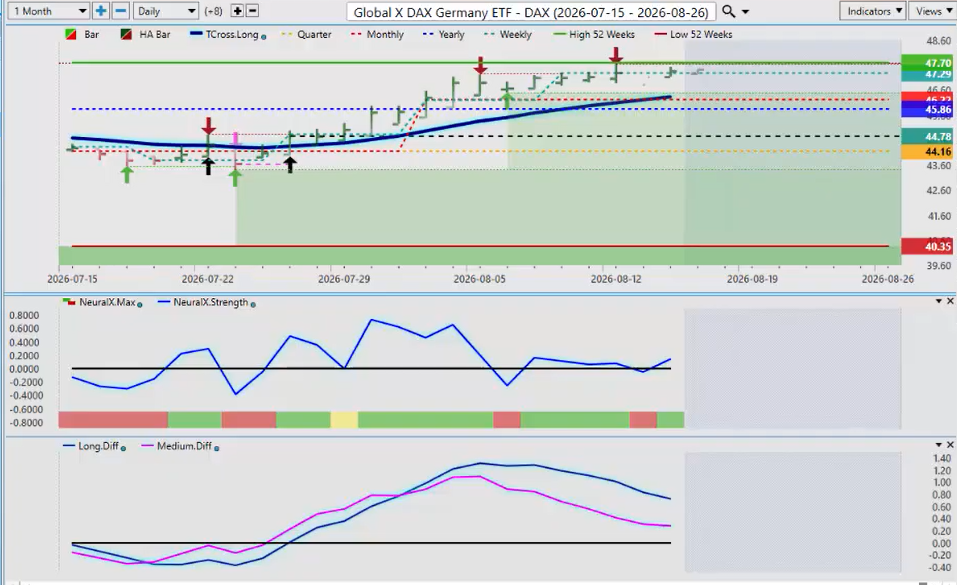Viewport: 957px width, 585px height.
Task: Click the settings dot beside Medium.Diff
Action: 217,448
